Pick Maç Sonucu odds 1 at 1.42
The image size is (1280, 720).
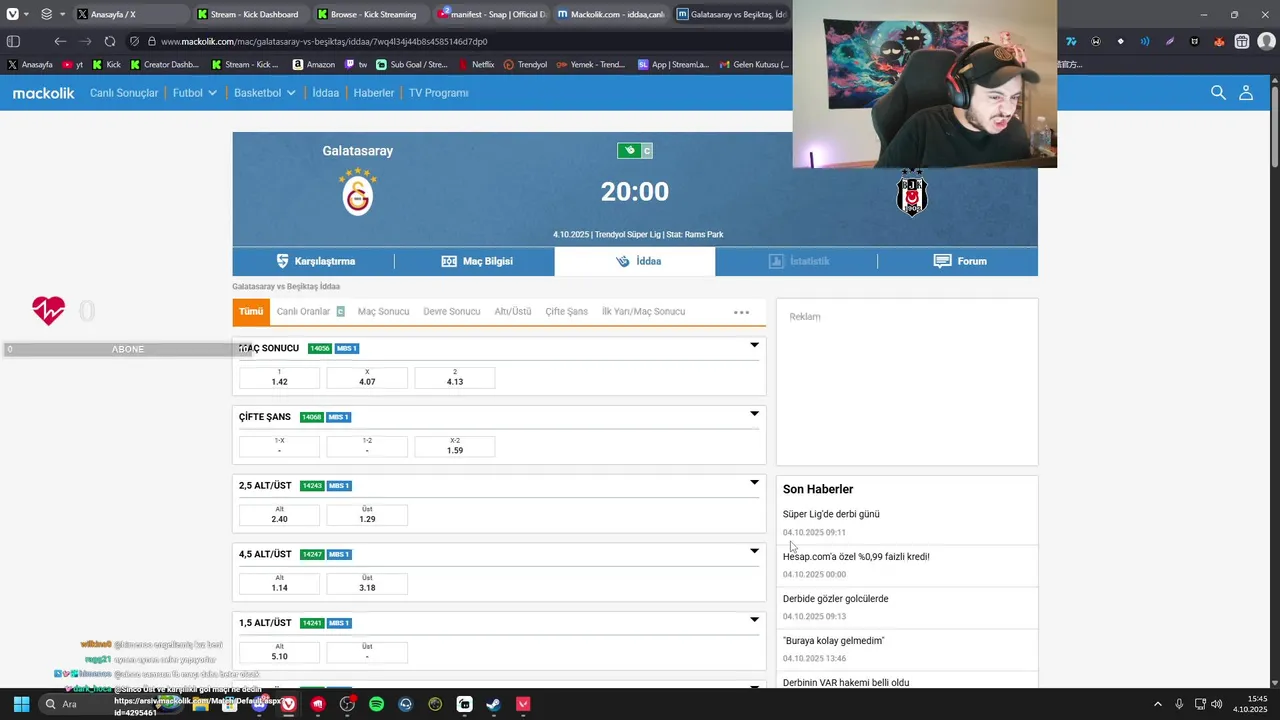point(279,378)
